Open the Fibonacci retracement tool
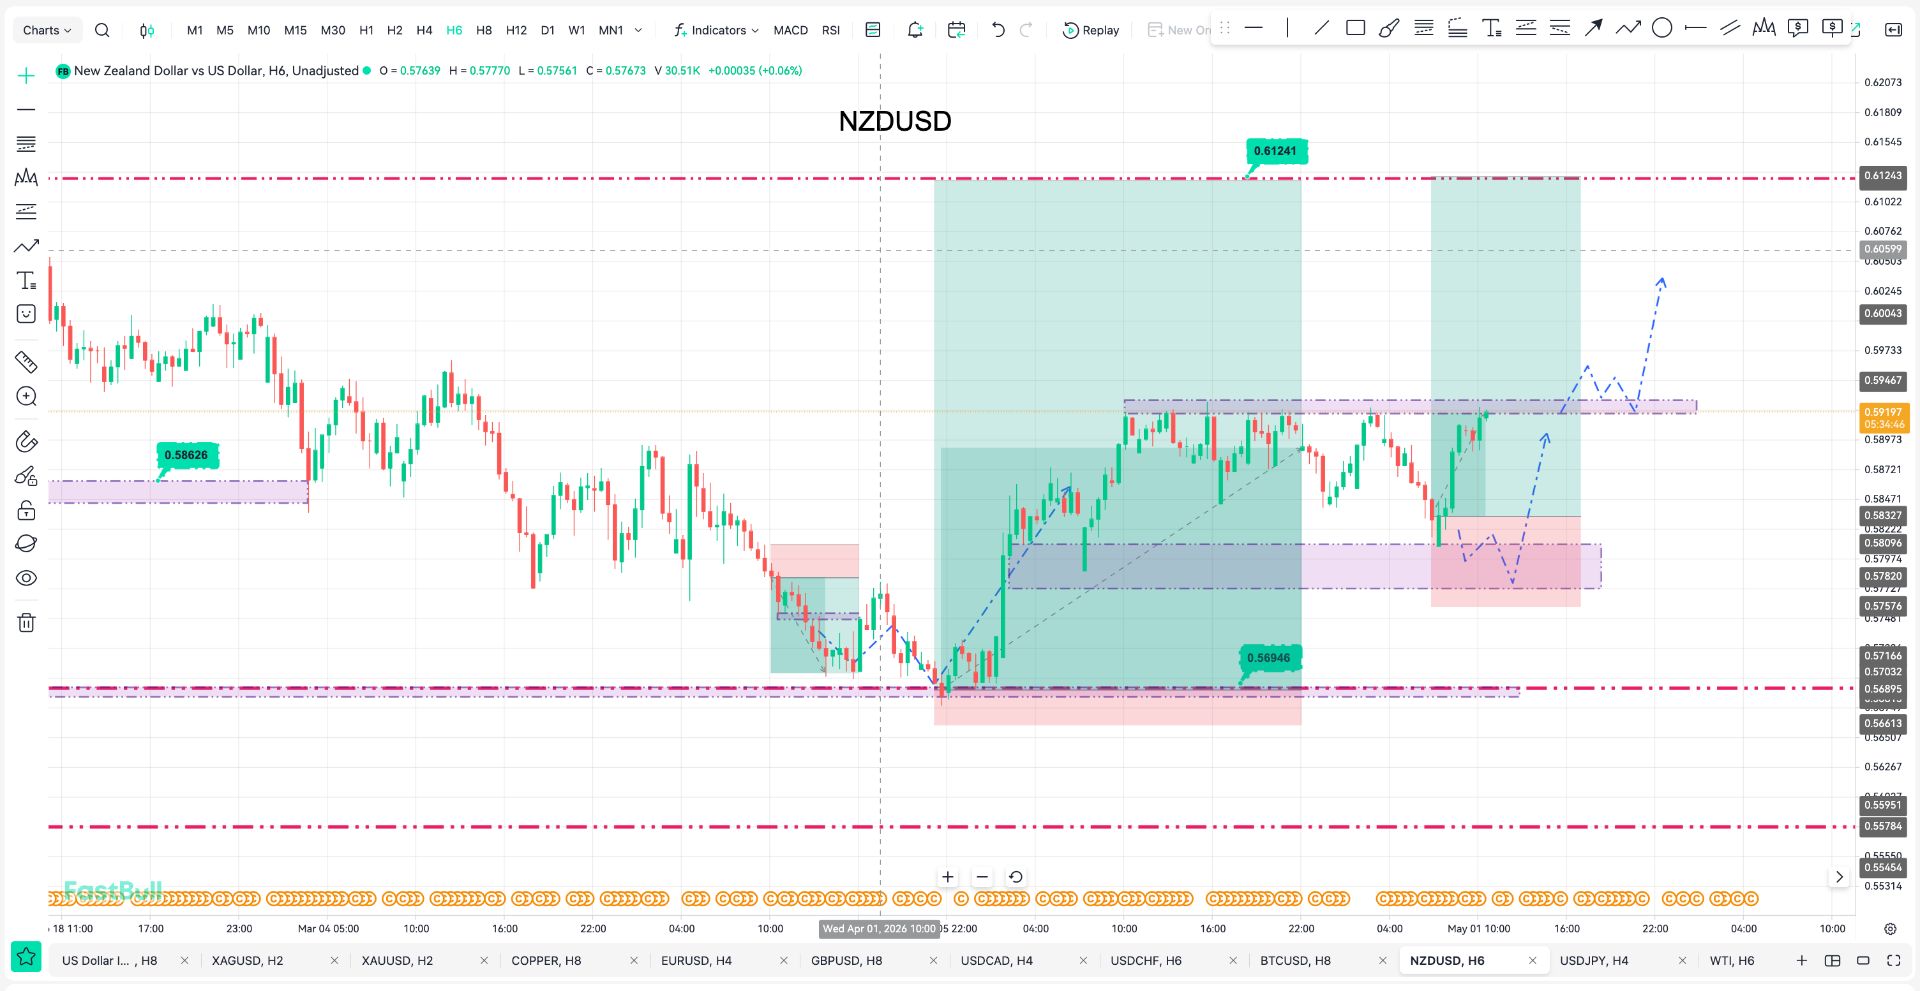Screen dimensions: 1920x991 pyautogui.click(x=26, y=144)
